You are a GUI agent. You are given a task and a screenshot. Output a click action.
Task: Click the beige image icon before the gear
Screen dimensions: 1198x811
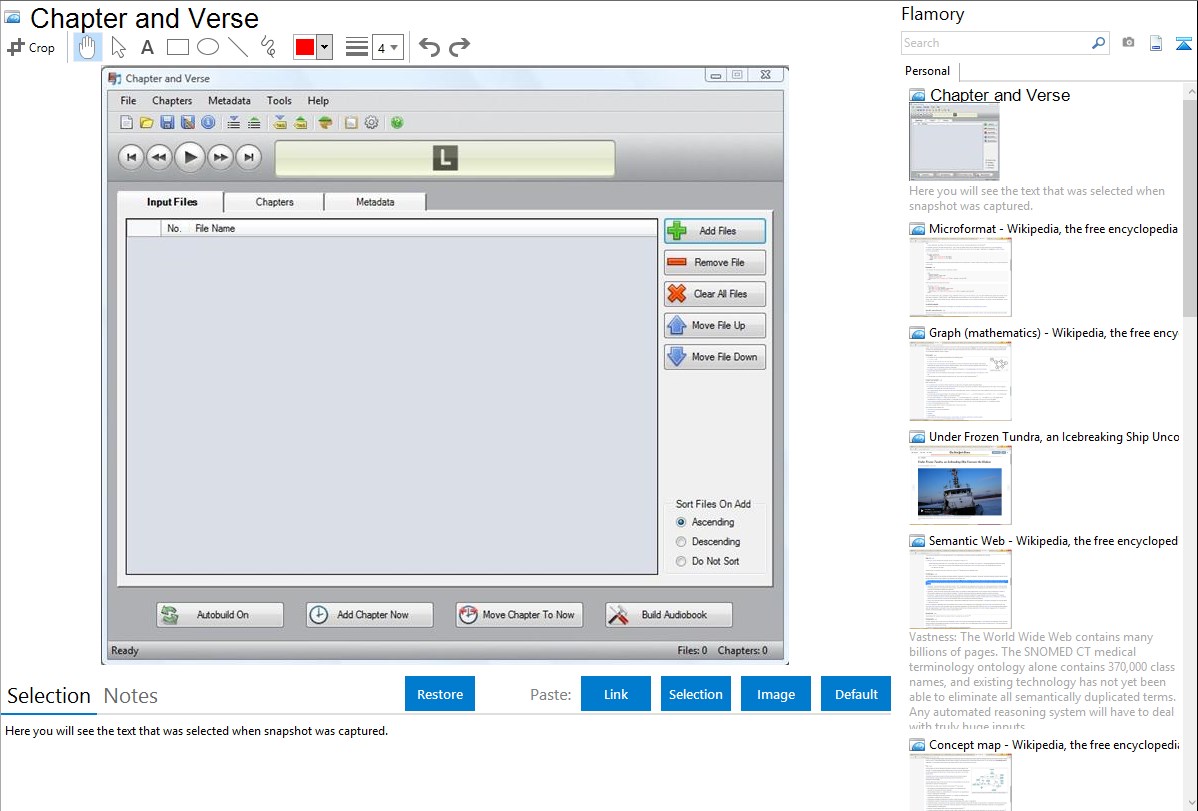(351, 122)
